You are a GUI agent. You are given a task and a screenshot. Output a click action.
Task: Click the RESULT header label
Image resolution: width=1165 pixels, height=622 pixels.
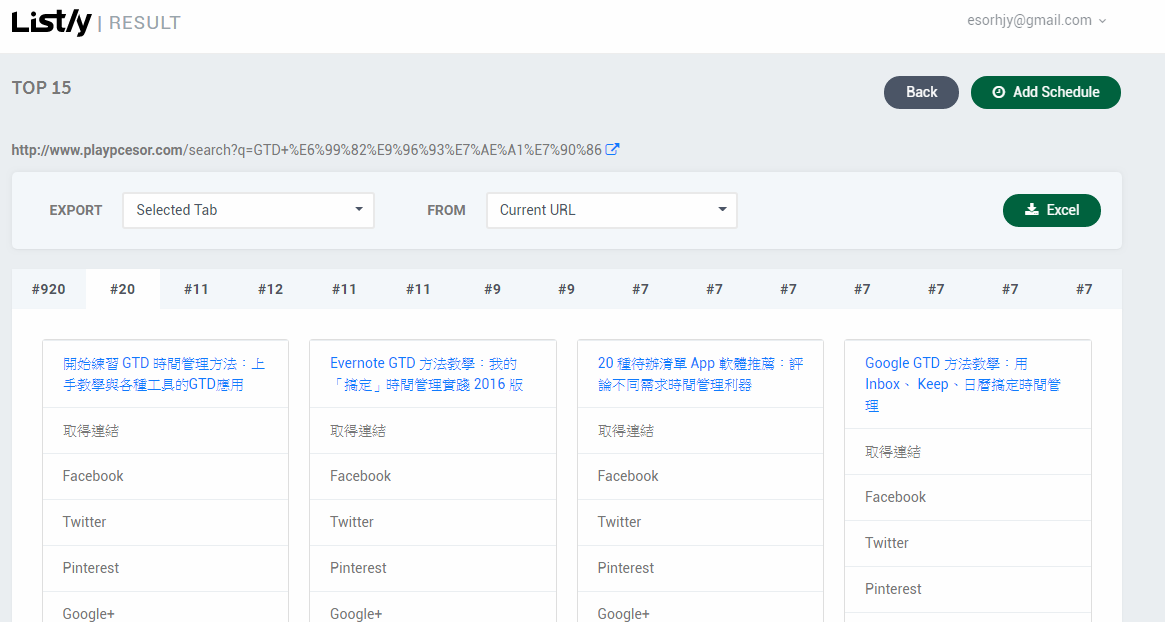pyautogui.click(x=145, y=23)
